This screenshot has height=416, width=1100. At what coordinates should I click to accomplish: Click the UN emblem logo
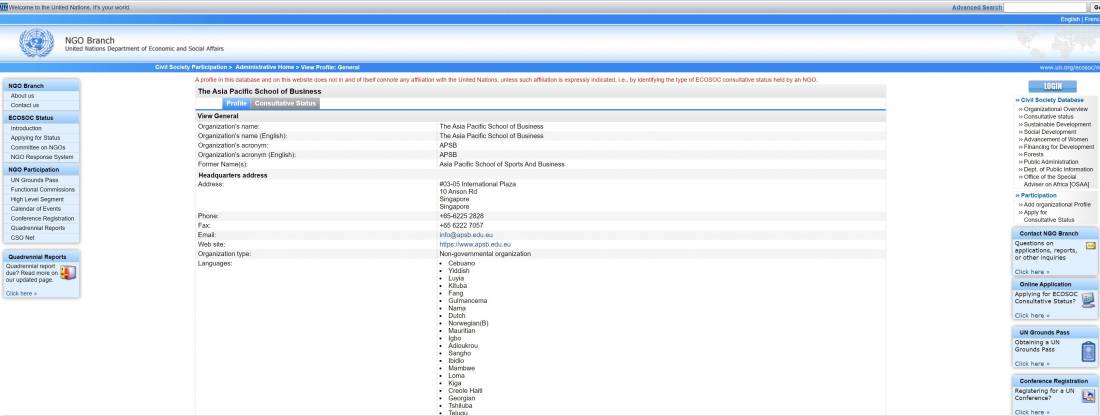(x=36, y=43)
